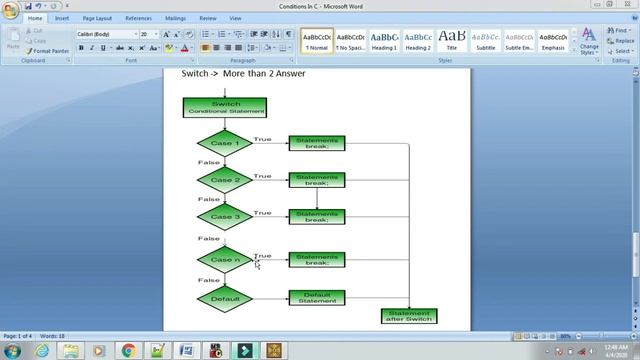Open the Mailings ribbon tab
Screen dimensions: 640x360
point(175,18)
